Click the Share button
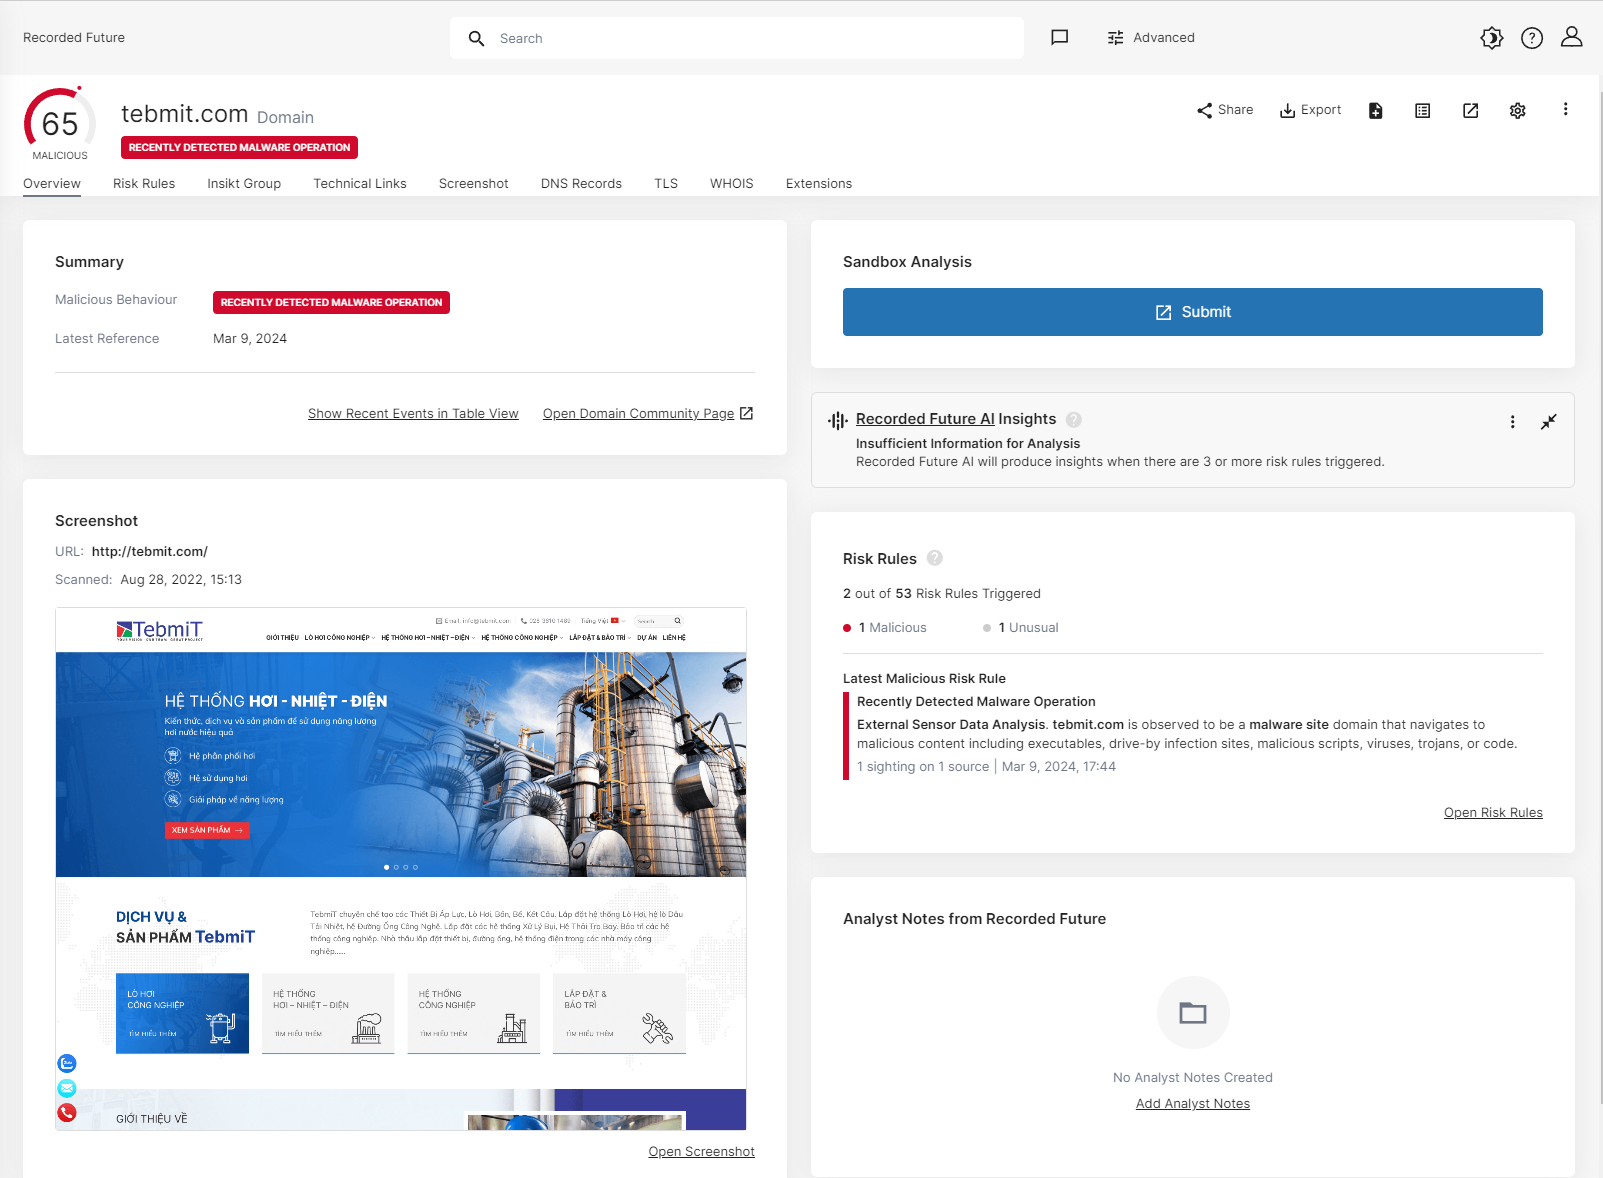 (x=1225, y=110)
